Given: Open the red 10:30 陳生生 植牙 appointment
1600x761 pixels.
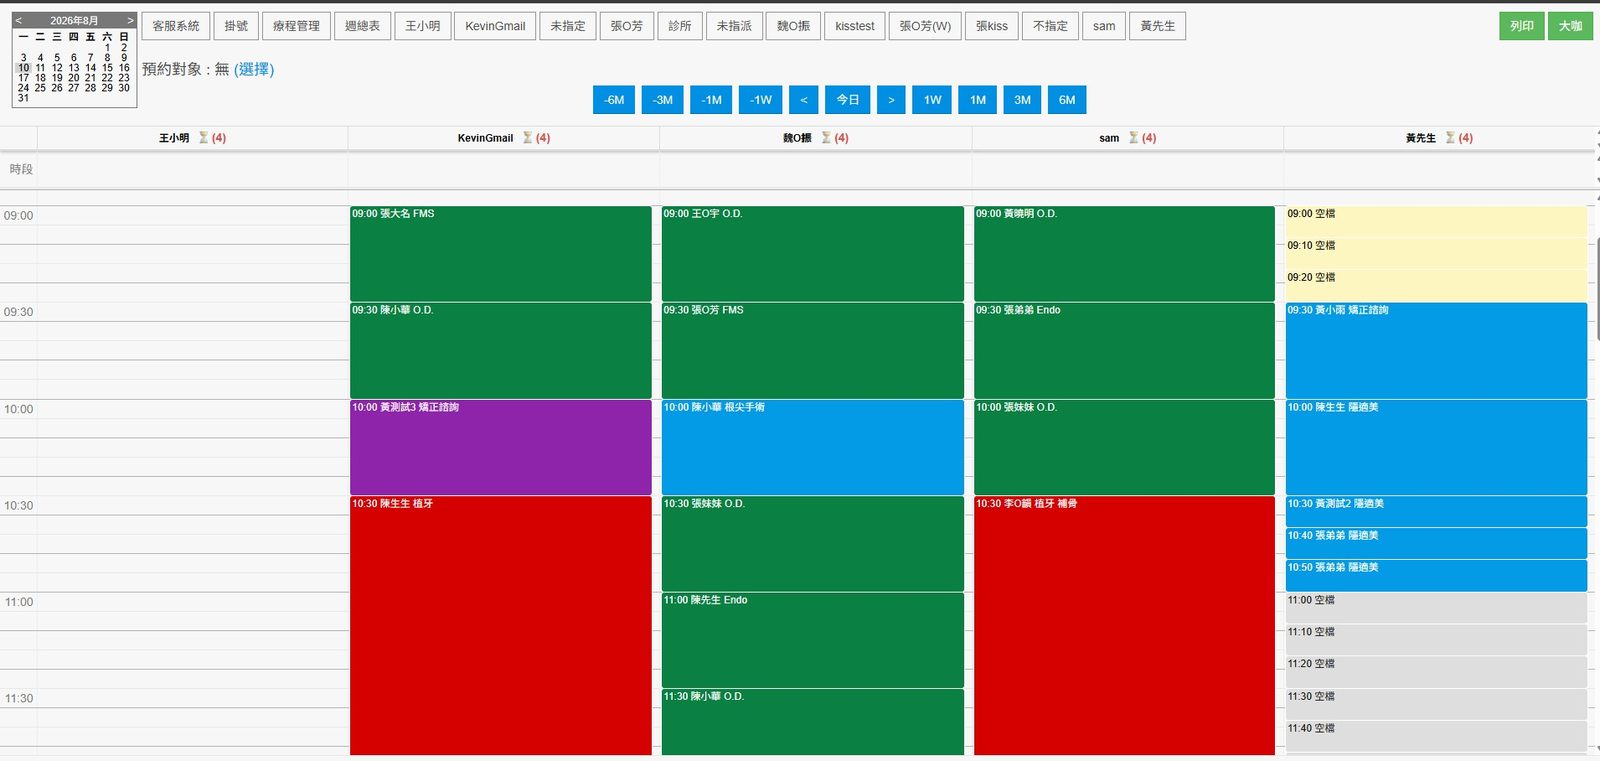Looking at the screenshot, I should (501, 626).
